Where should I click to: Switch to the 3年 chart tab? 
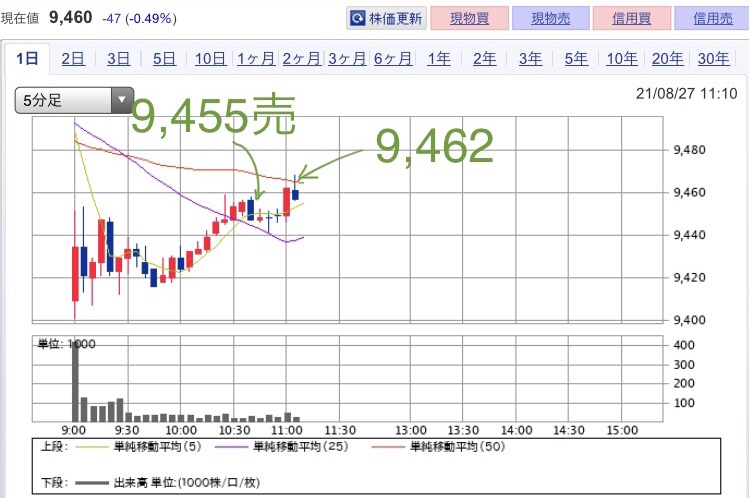pyautogui.click(x=530, y=59)
